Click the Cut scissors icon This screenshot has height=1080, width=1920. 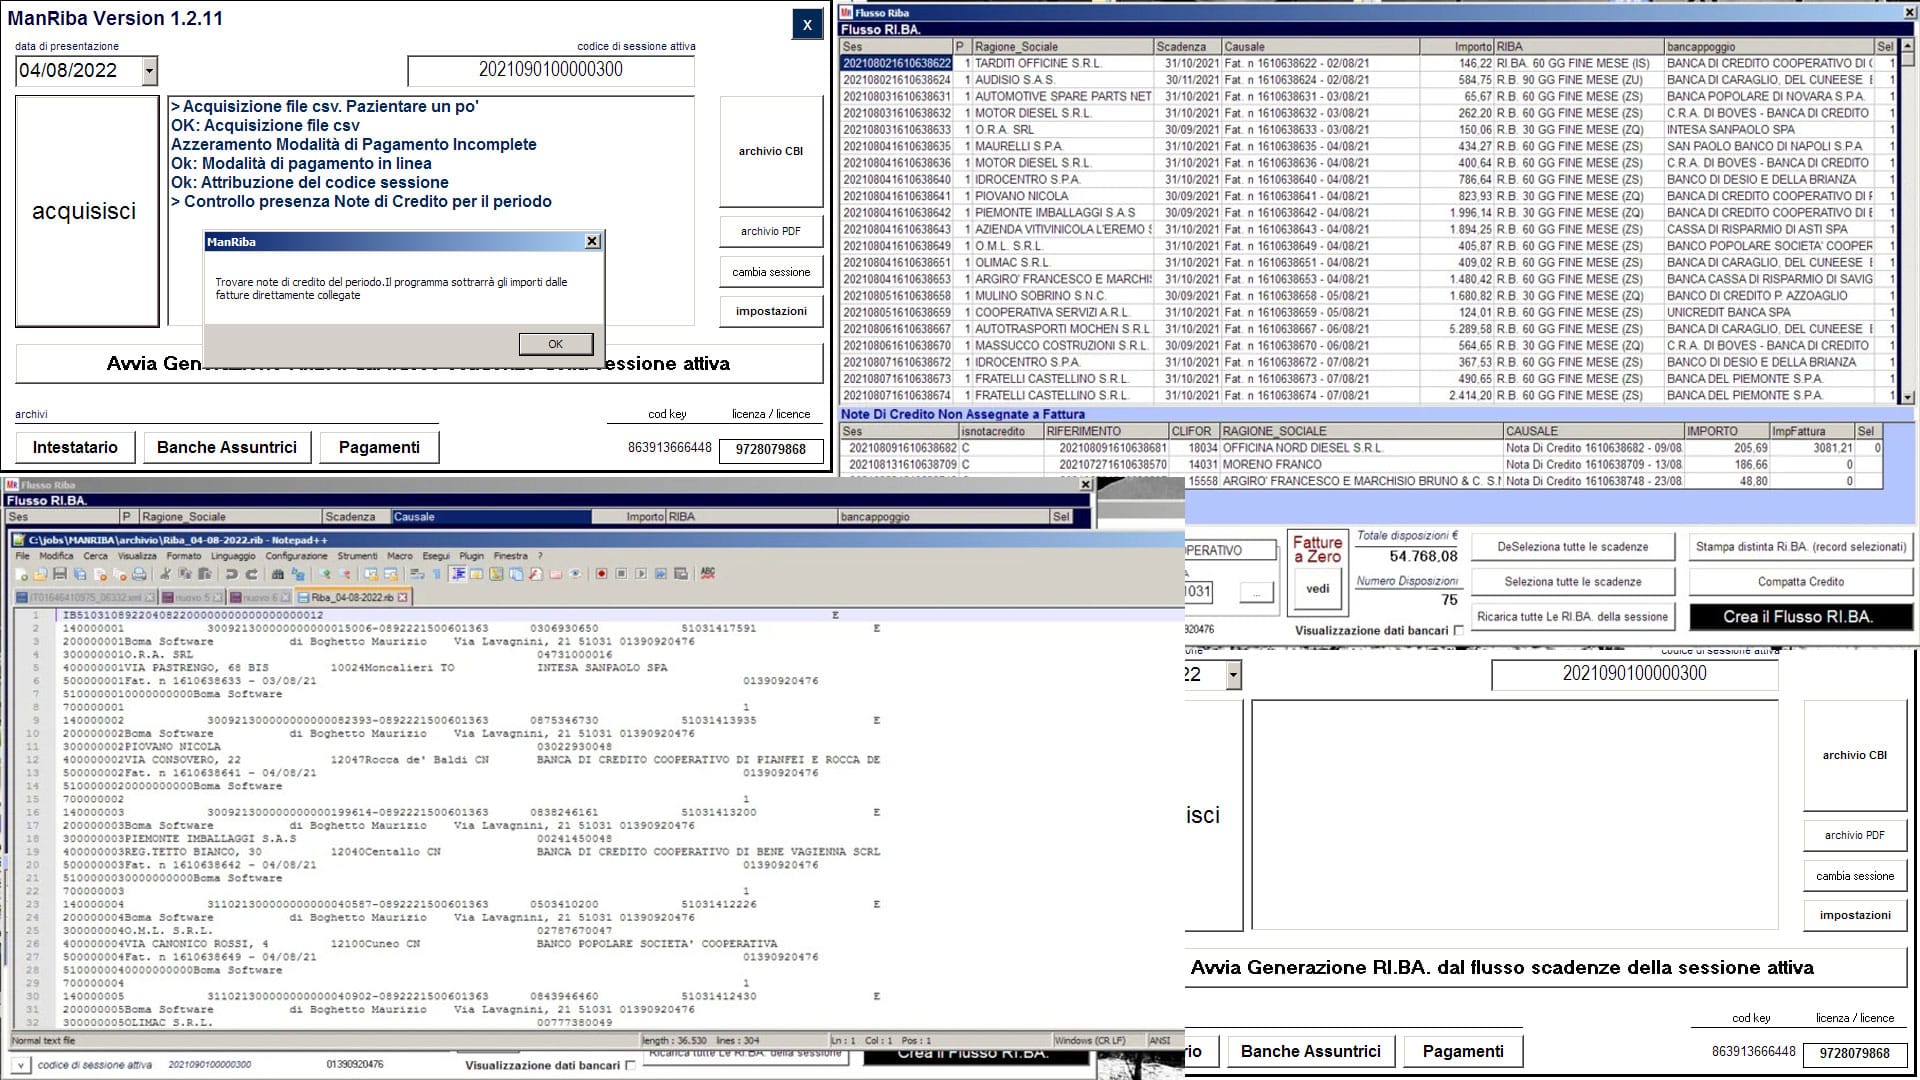coord(165,574)
